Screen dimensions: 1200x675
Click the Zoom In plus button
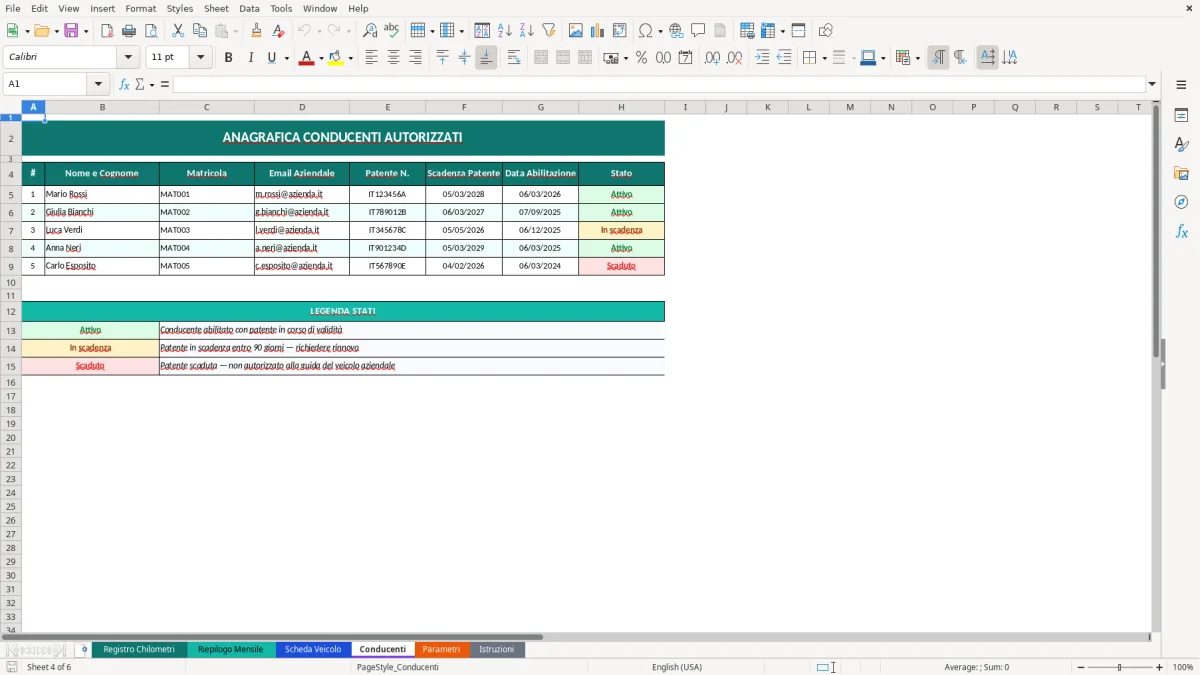[x=1159, y=667]
